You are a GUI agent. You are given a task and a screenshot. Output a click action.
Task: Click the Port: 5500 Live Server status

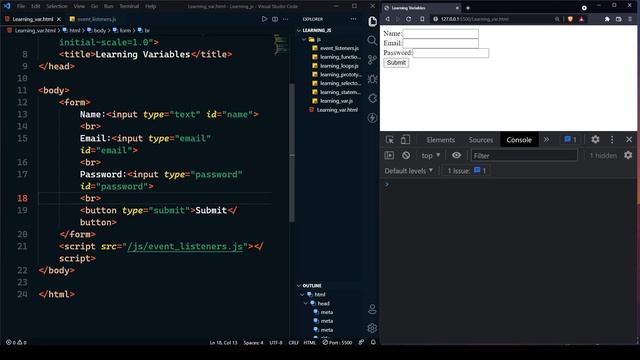tap(337, 342)
